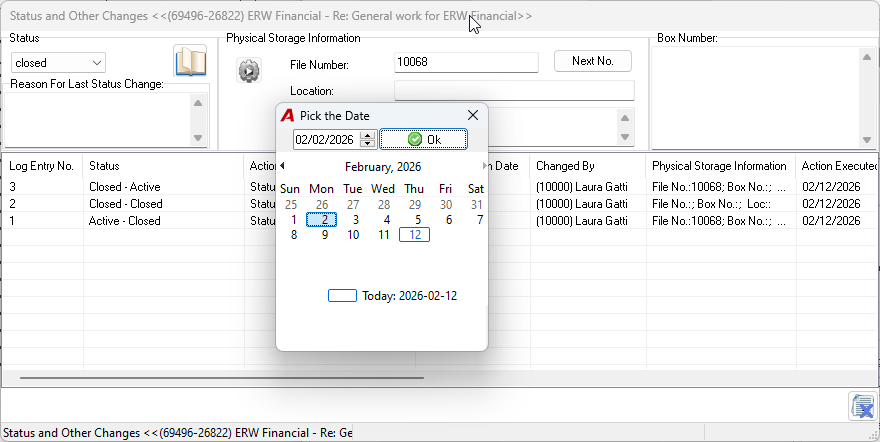This screenshot has width=880, height=442.
Task: Select row with Active - Closed status
Action: tap(440, 220)
